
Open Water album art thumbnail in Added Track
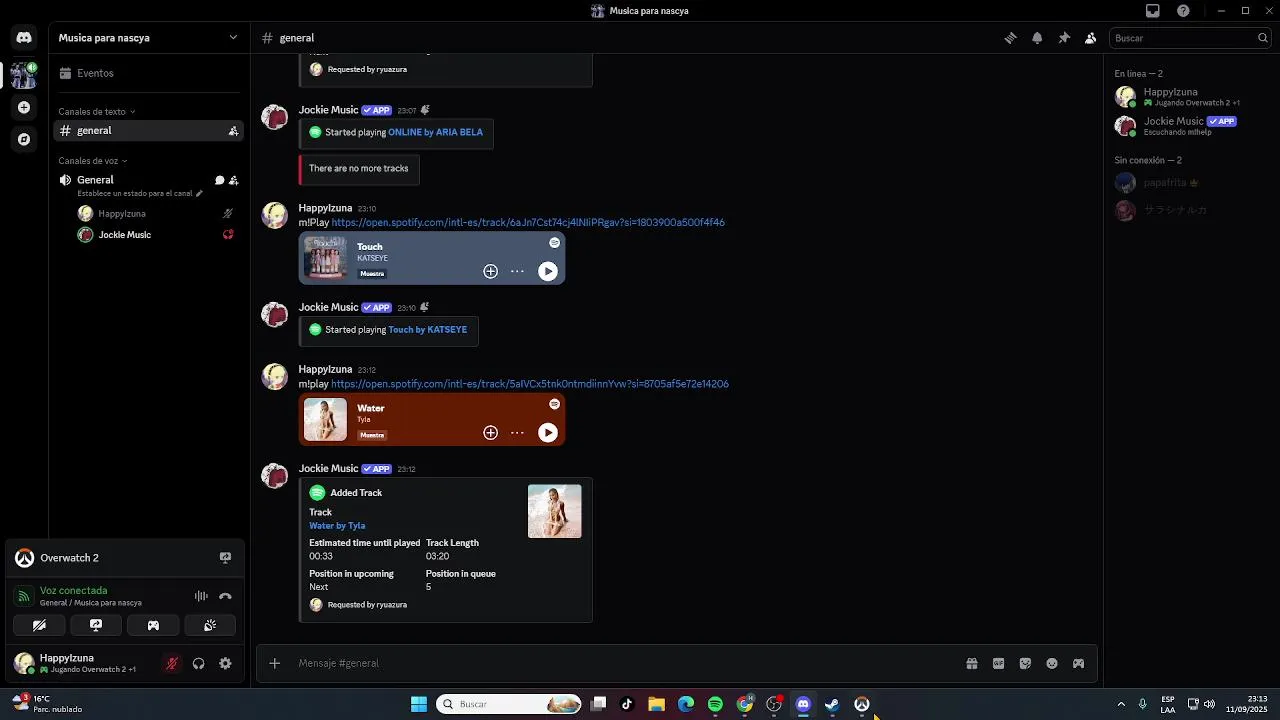555,511
